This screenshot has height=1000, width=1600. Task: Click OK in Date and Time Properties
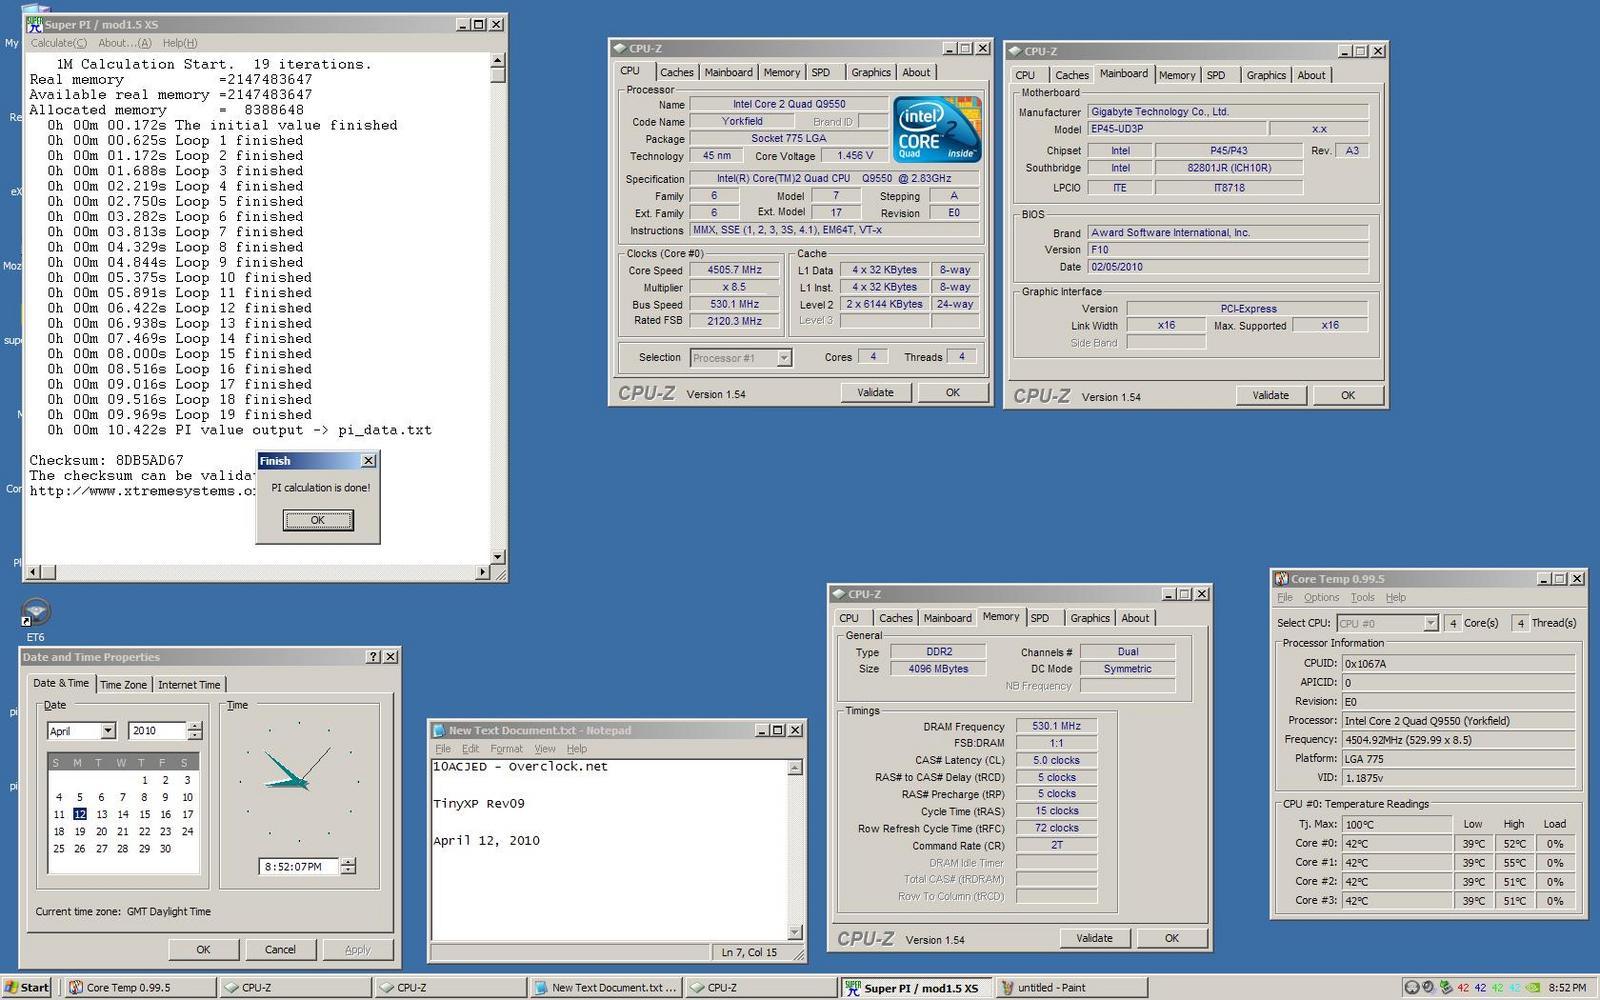coord(203,949)
